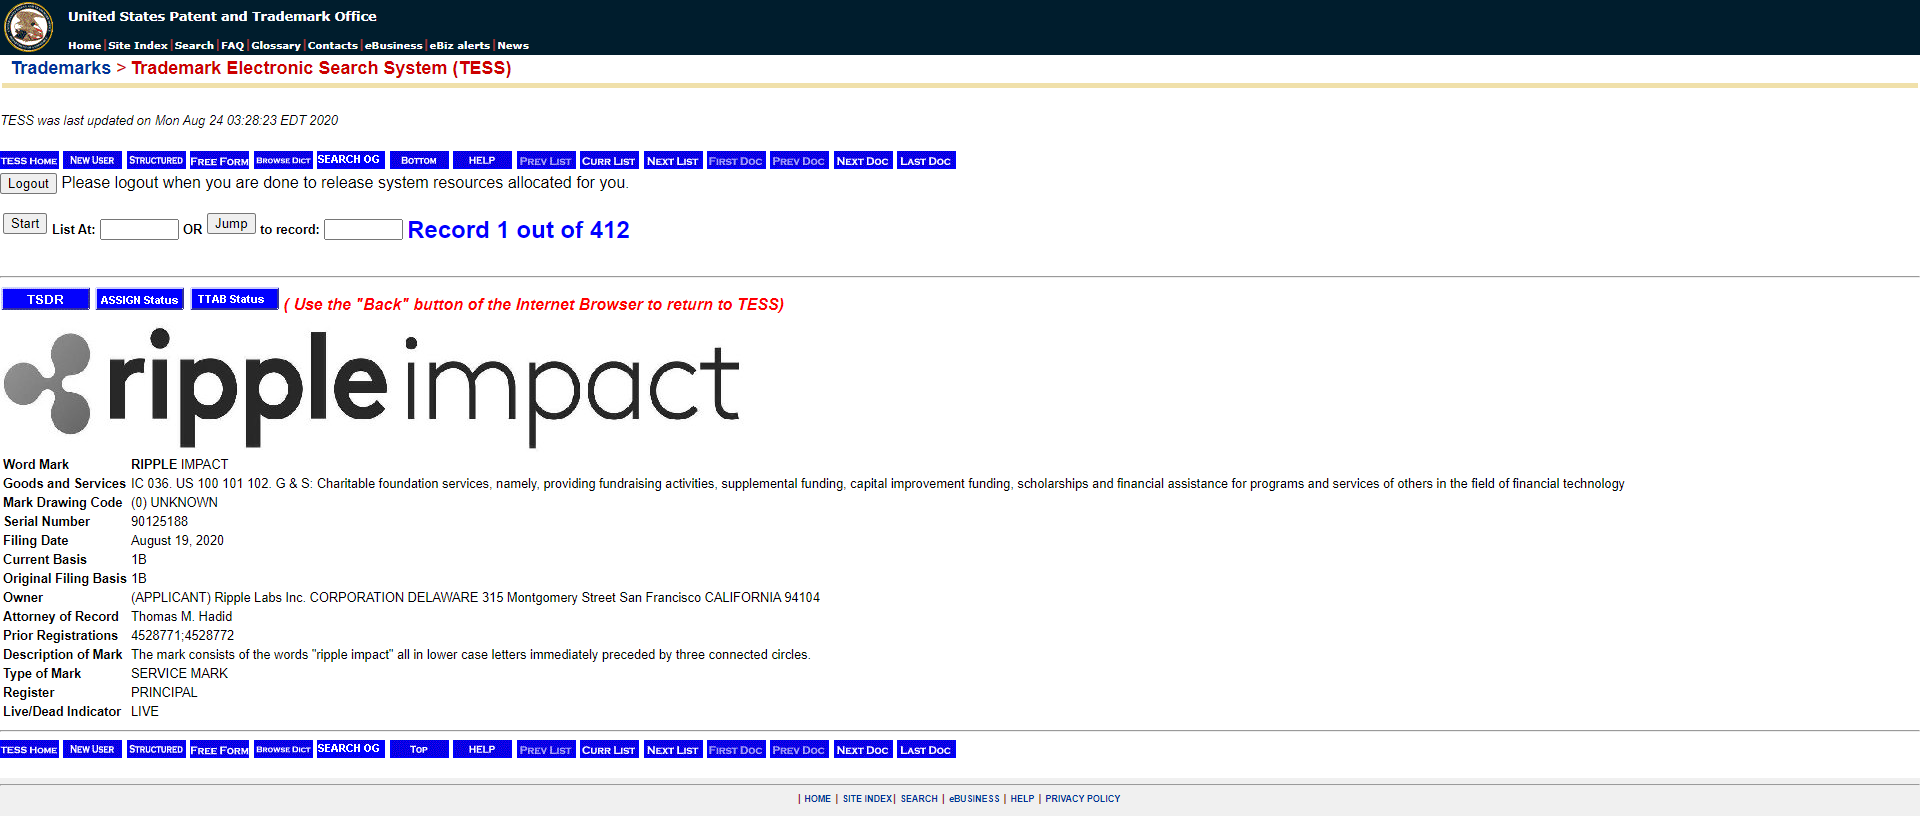The height and width of the screenshot is (816, 1920).
Task: Click the Record 1 out of 412 heading
Action: pos(518,230)
